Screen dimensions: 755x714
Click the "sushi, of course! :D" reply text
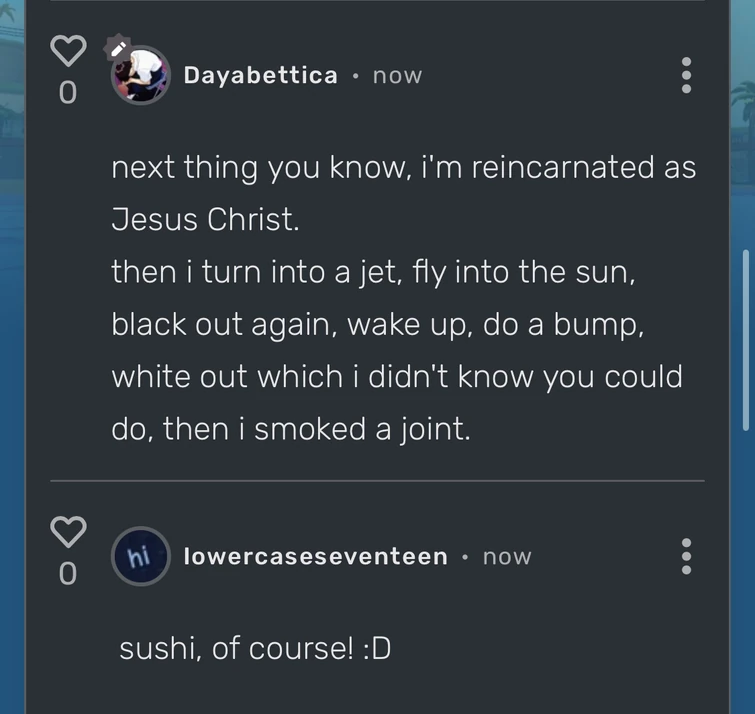pos(255,649)
